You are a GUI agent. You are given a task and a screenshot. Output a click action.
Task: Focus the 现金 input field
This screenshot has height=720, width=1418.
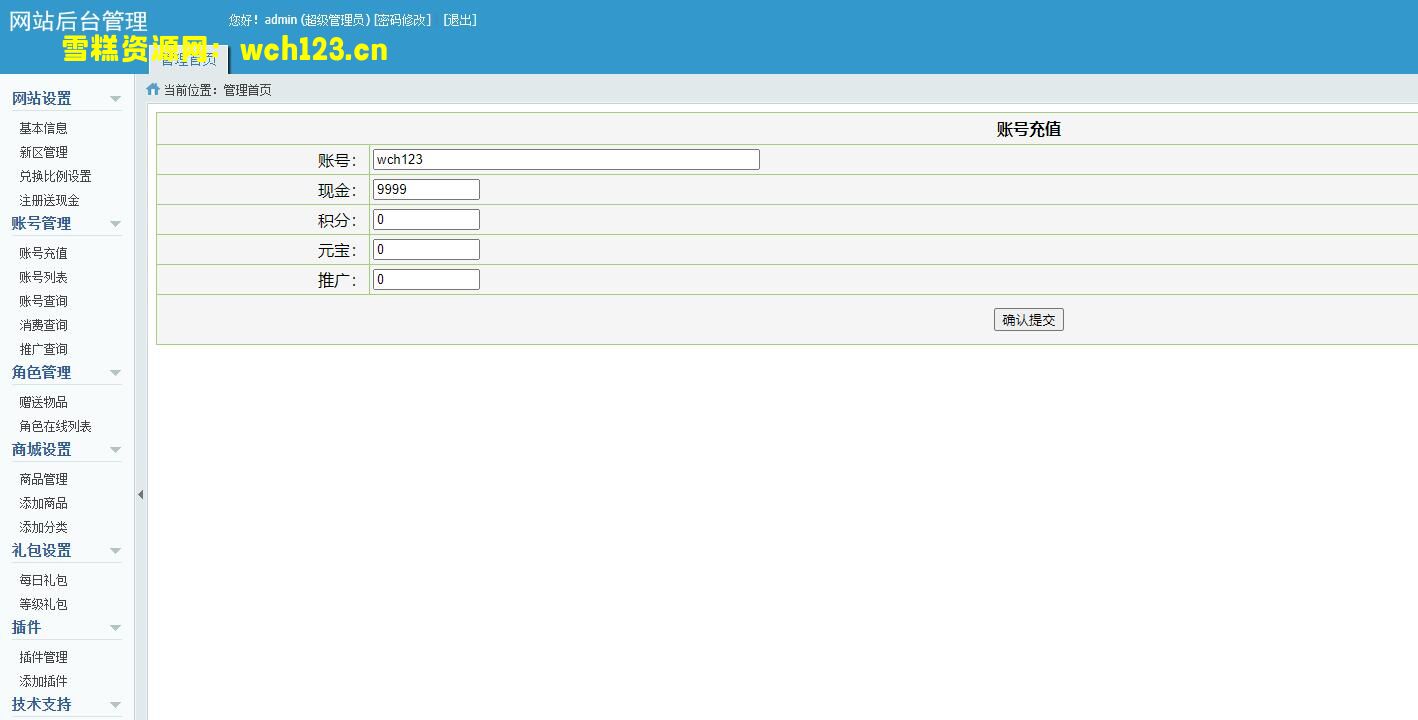[426, 190]
